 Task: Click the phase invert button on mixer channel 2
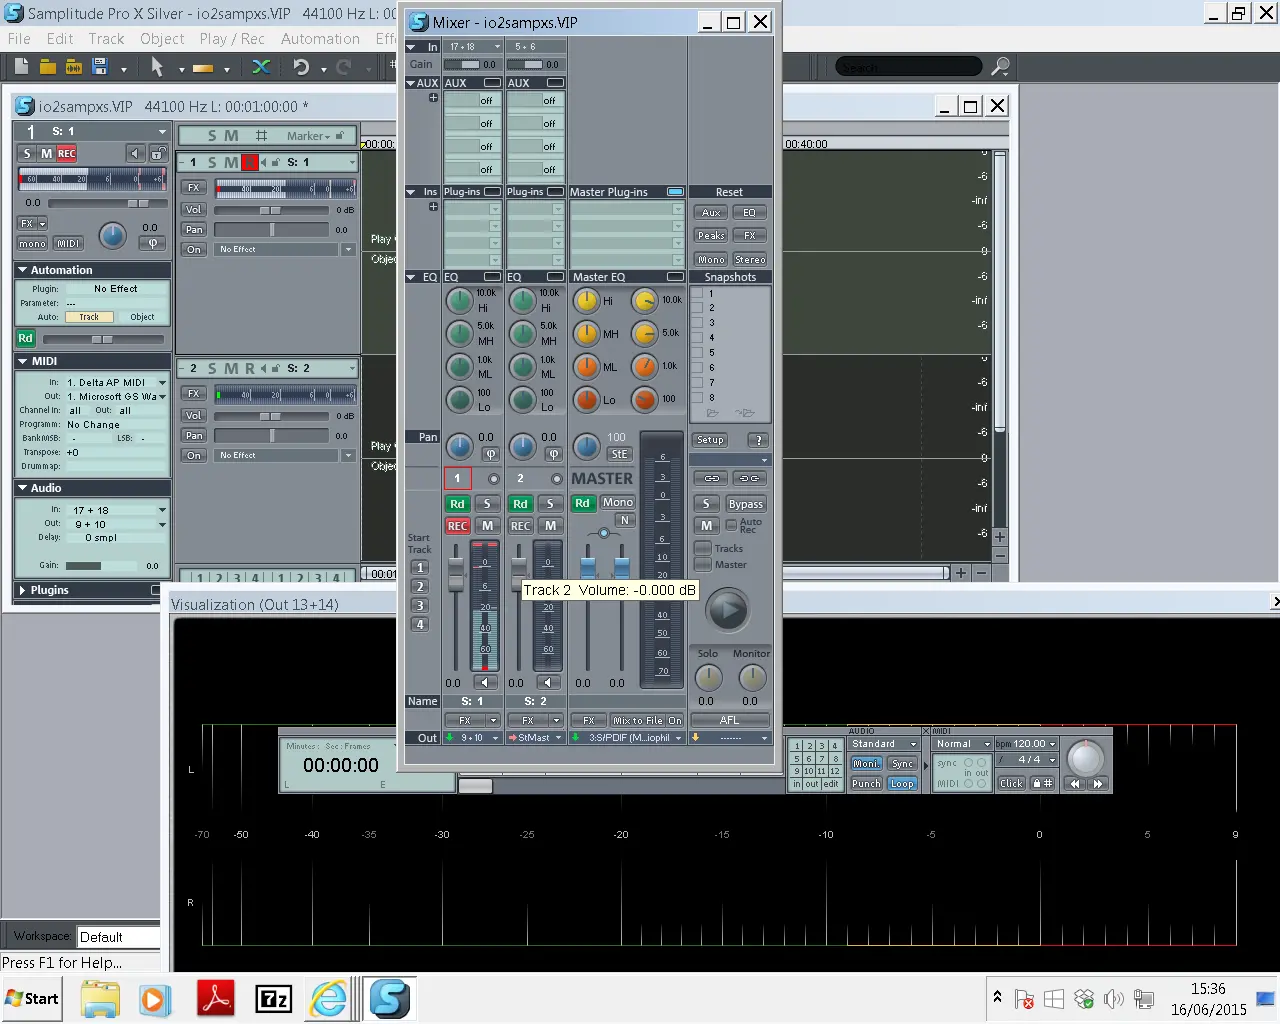coord(553,454)
